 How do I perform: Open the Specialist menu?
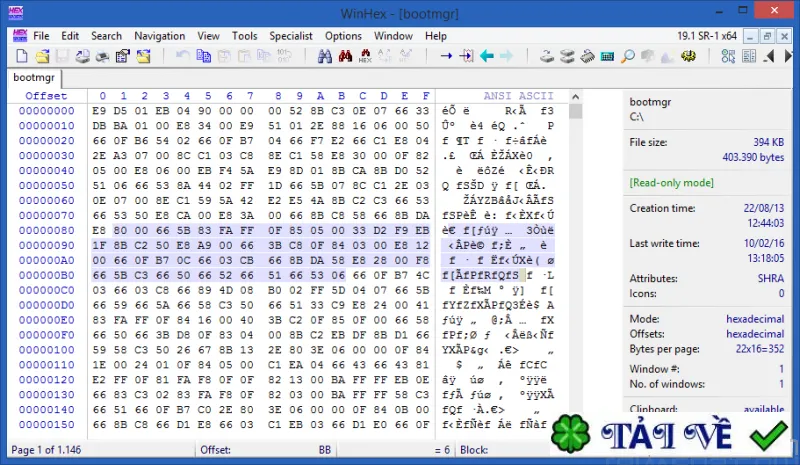tap(291, 36)
